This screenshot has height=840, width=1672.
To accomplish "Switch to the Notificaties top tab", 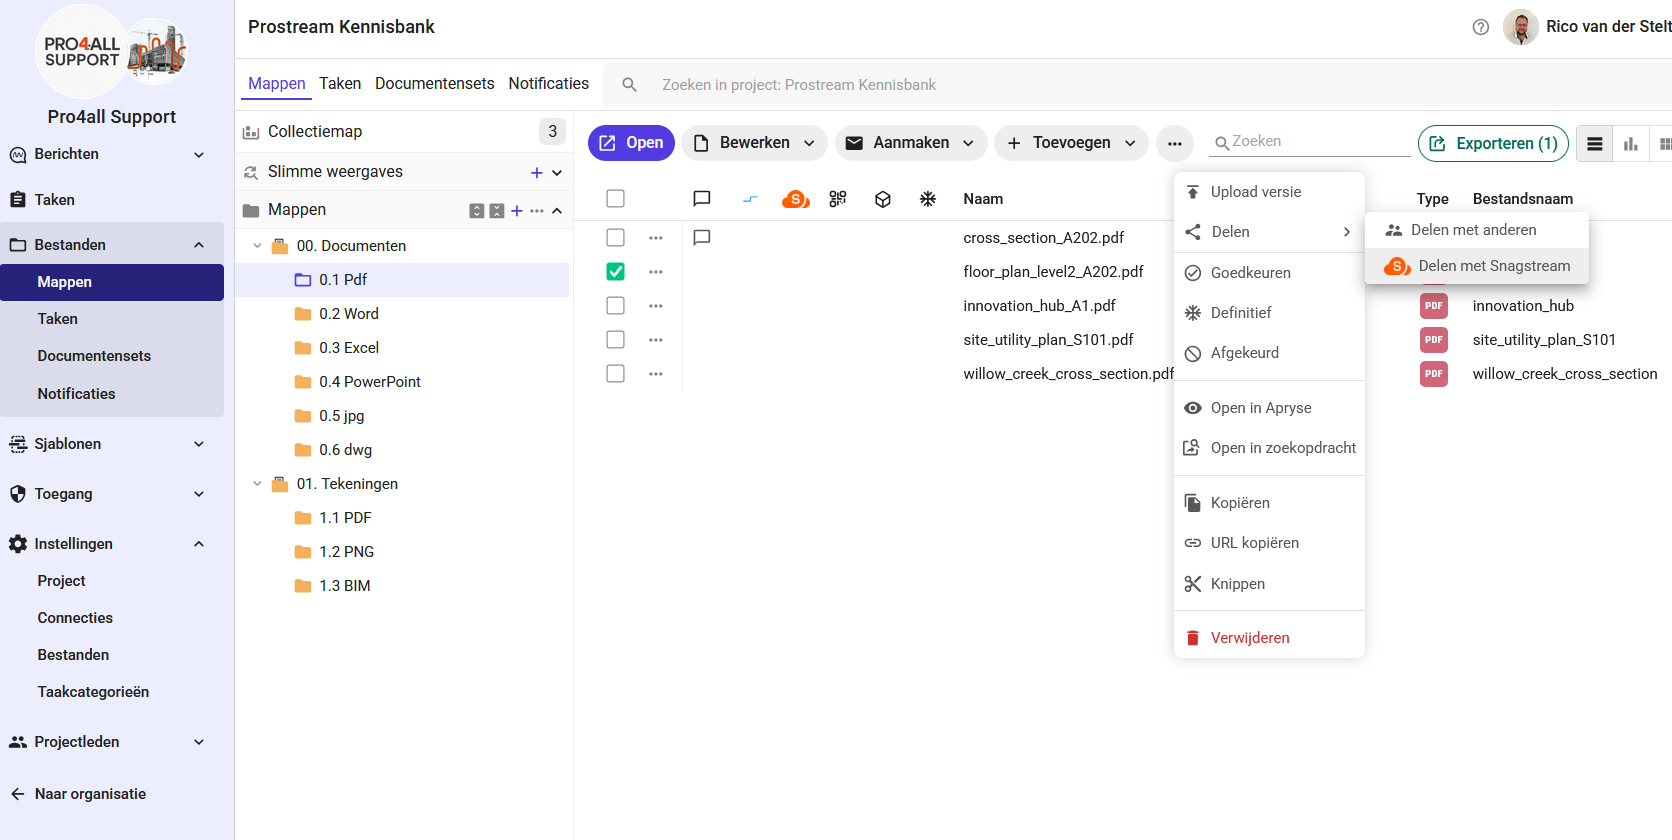I will tap(549, 84).
